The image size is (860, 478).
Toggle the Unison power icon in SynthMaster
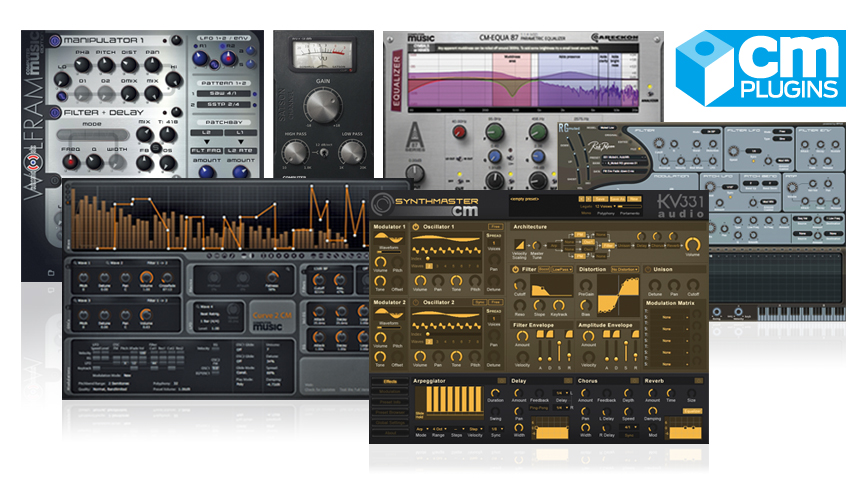[648, 269]
